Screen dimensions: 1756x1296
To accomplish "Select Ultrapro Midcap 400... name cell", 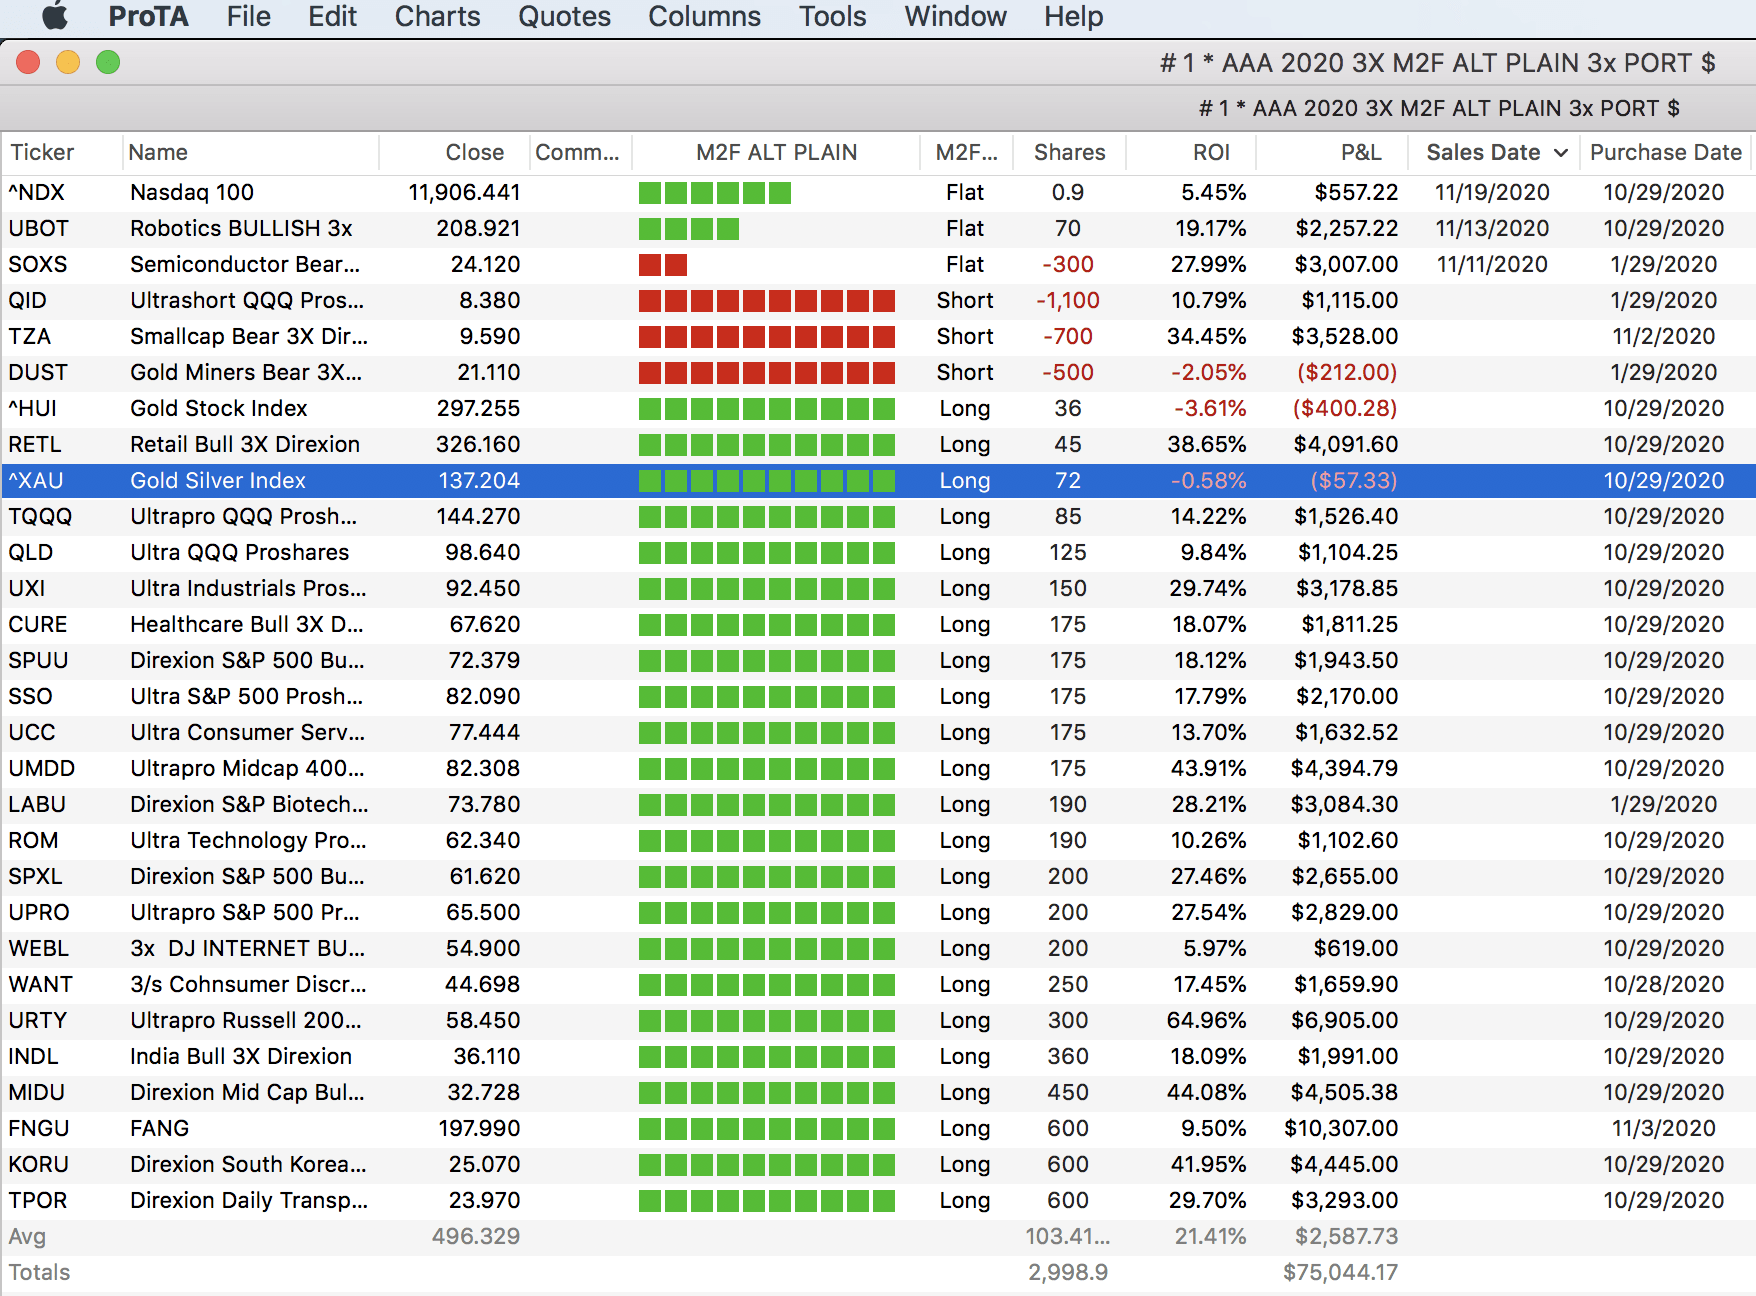I will pyautogui.click(x=246, y=768).
